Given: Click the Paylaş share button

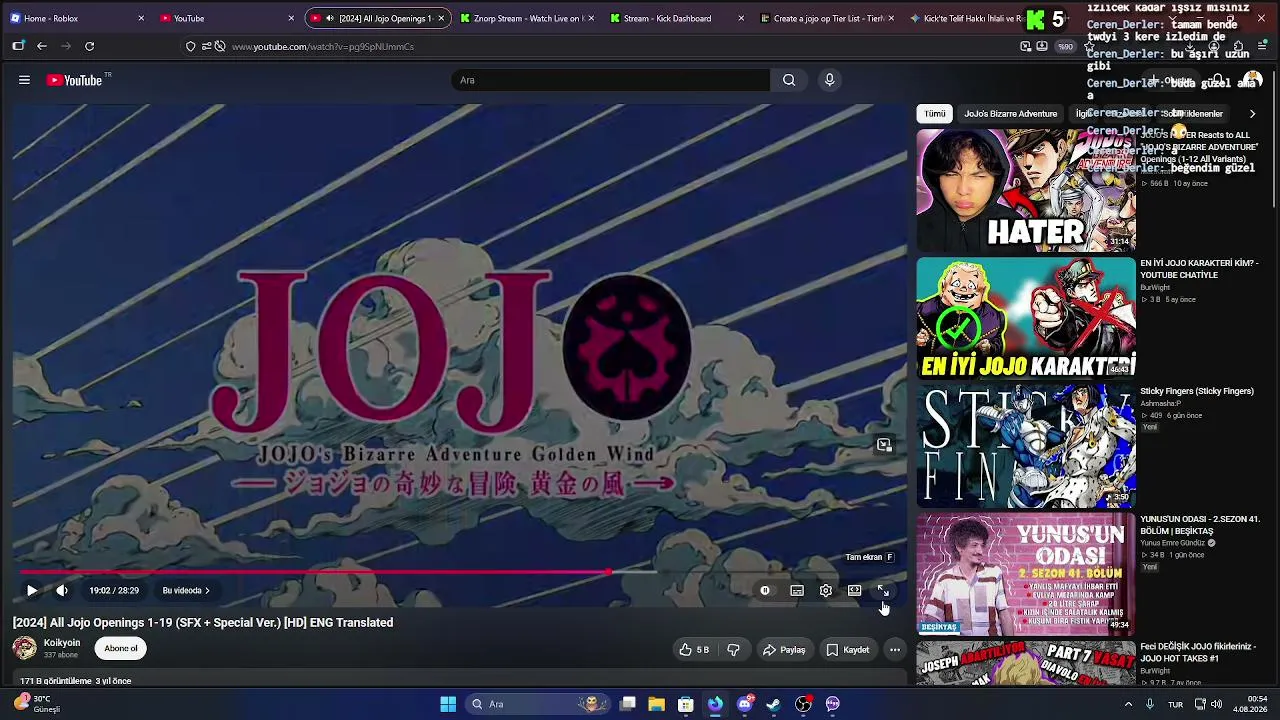Looking at the screenshot, I should pos(784,650).
